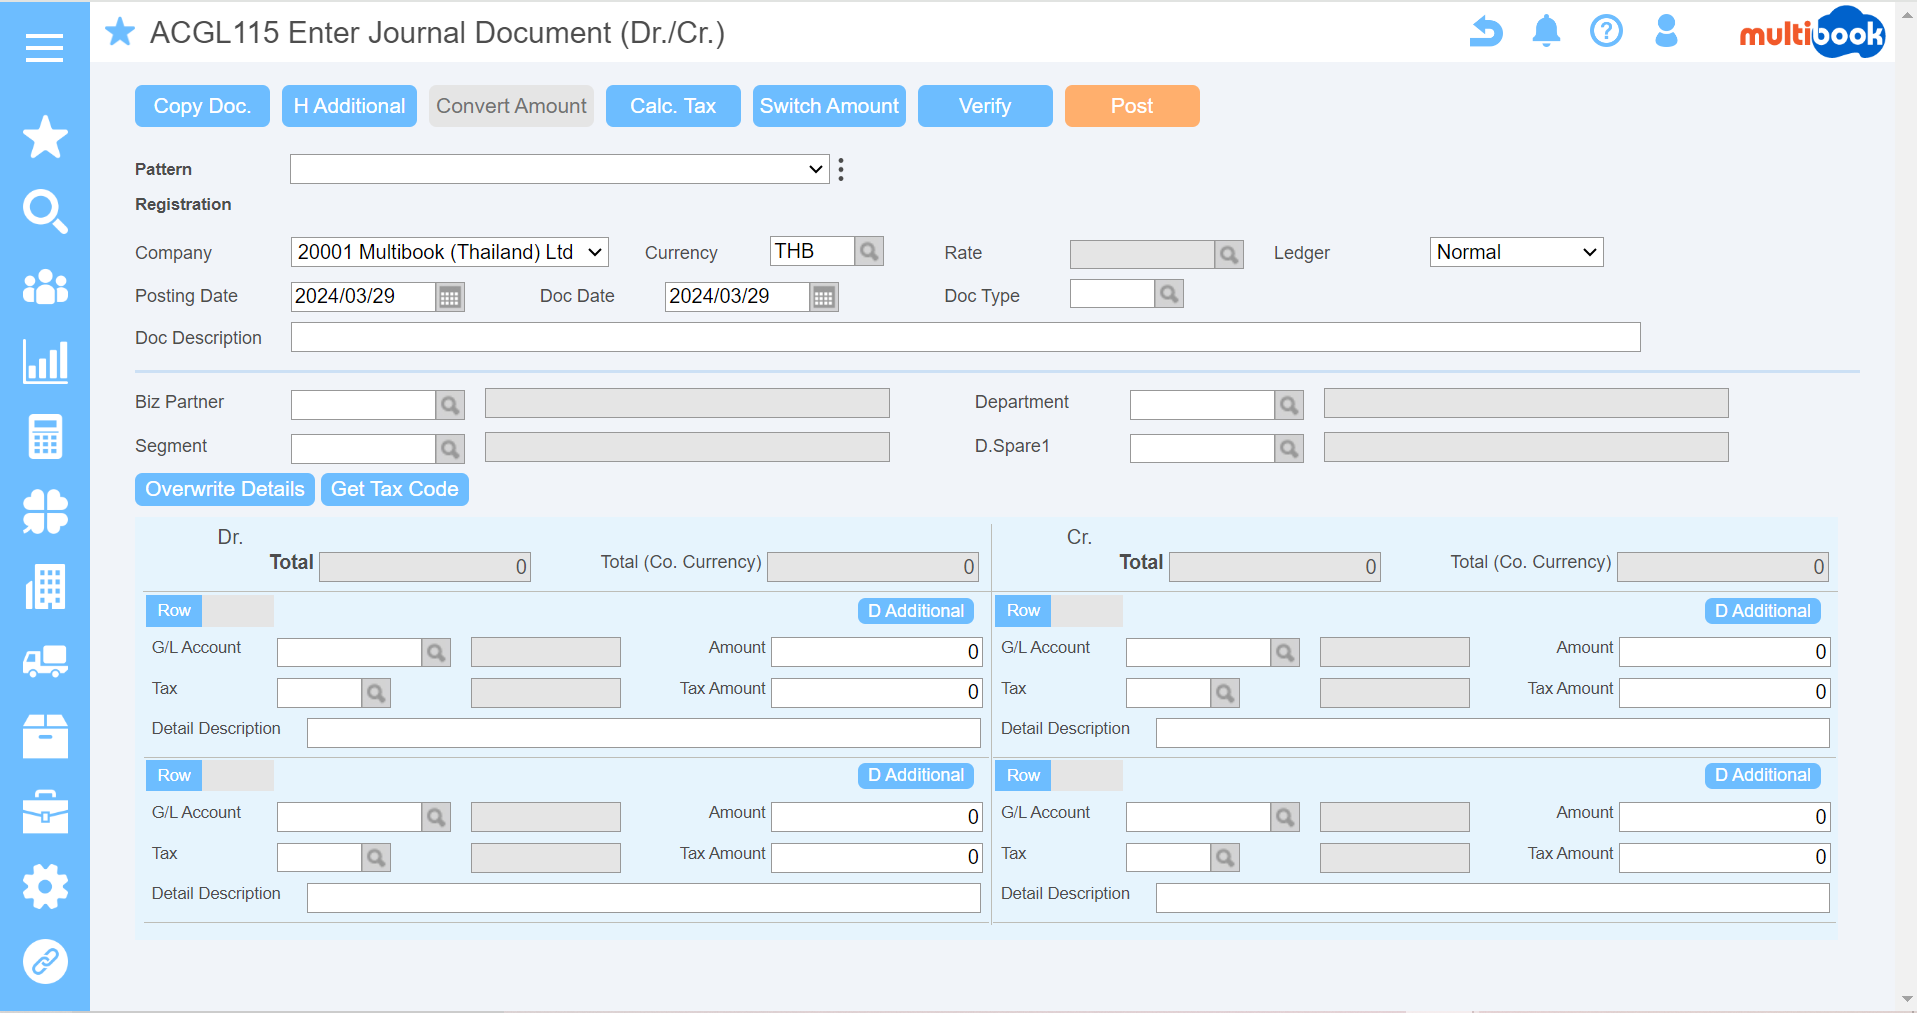Screen dimensions: 1917x1013
Task: Open the archive box sidebar icon
Action: click(x=45, y=737)
